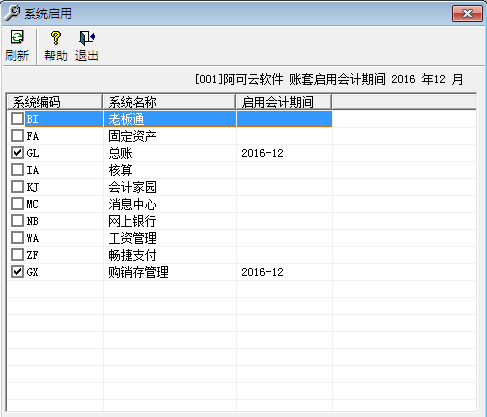Open the 帮助 help icon
Viewport: 487px width, 417px height.
point(56,38)
